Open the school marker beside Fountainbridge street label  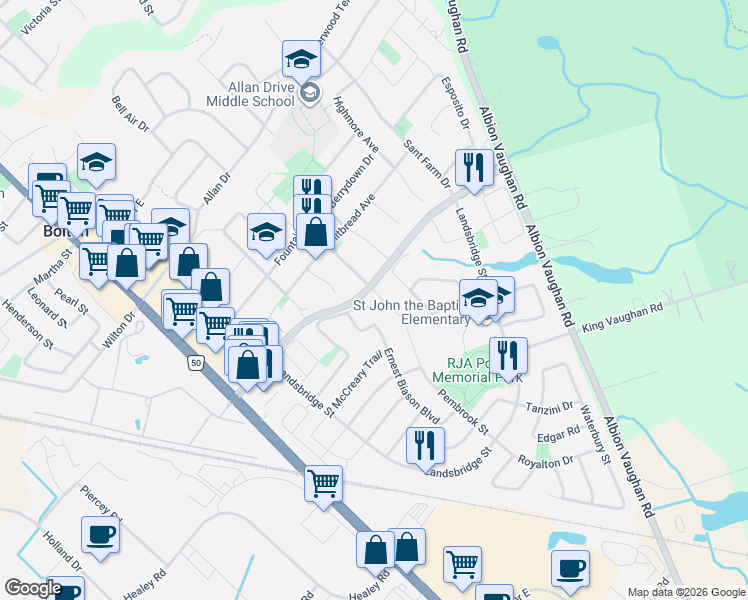pos(266,235)
